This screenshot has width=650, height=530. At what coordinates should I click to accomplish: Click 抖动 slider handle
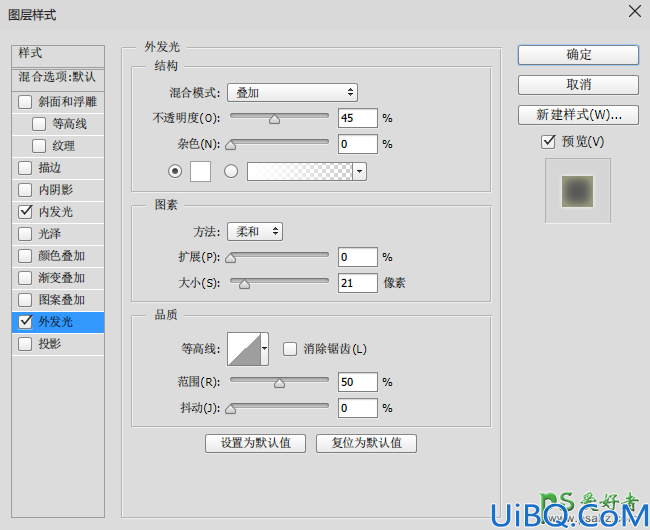click(230, 409)
